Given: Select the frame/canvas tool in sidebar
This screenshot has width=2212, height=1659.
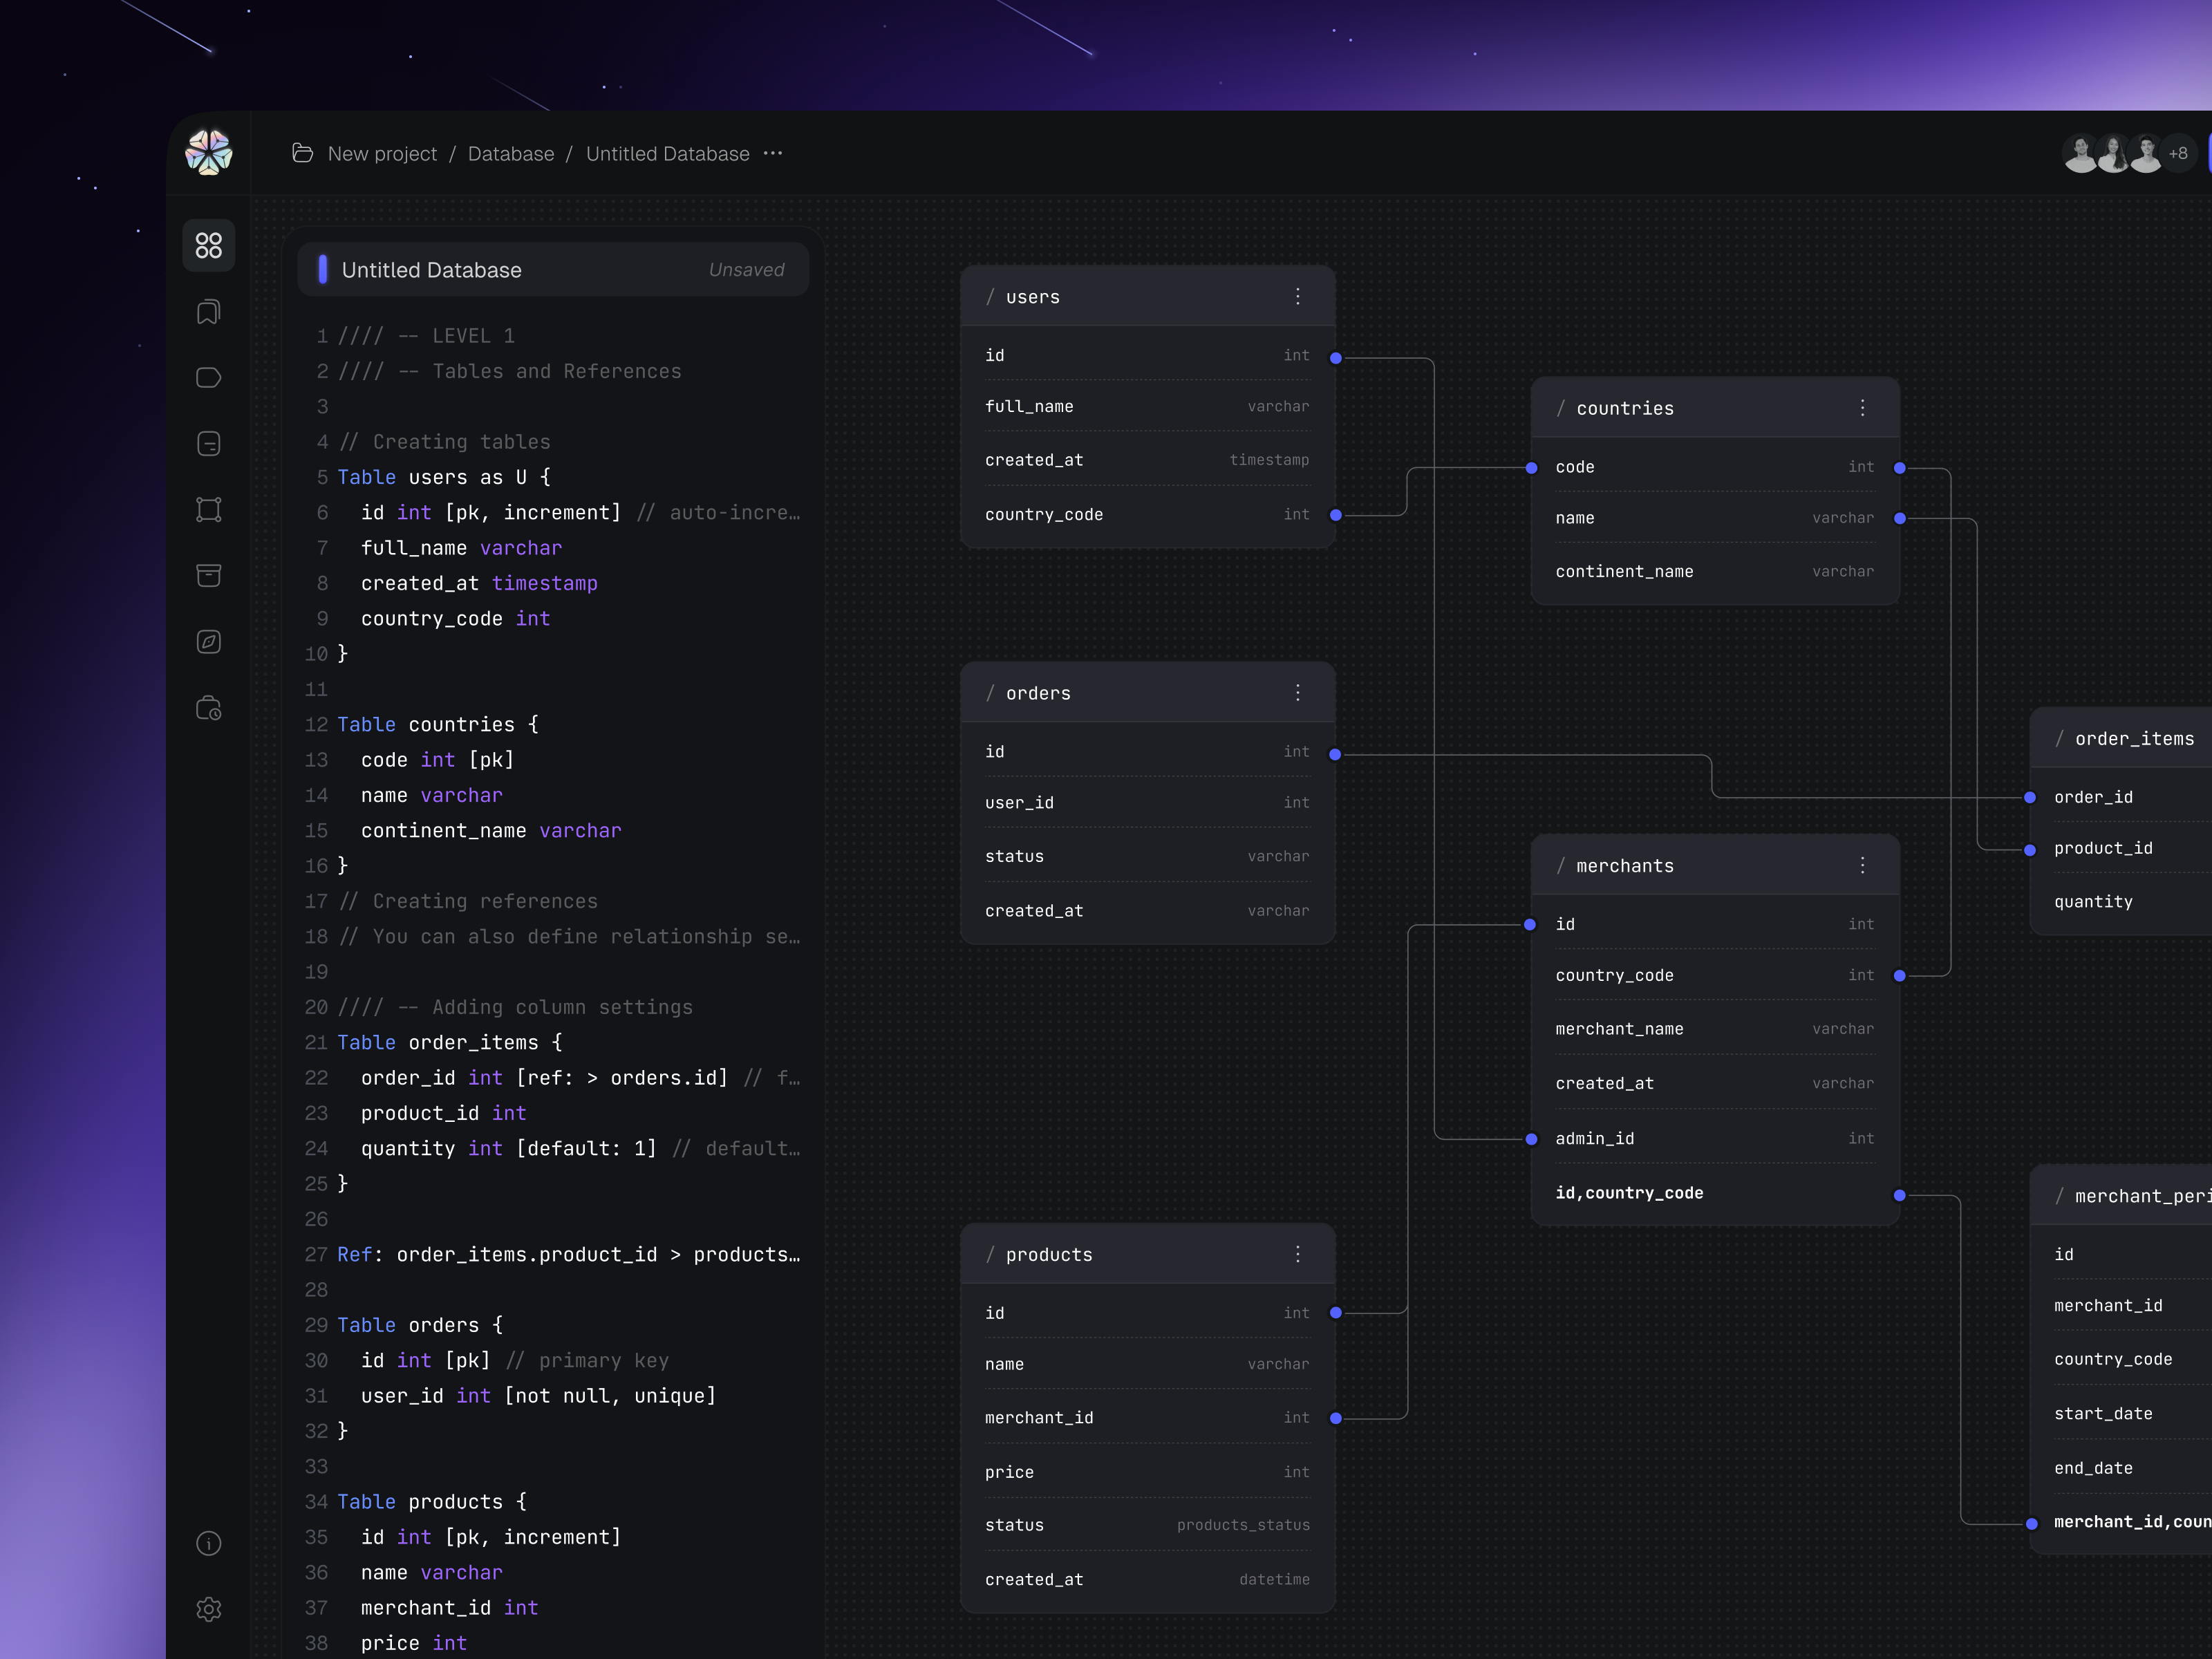Looking at the screenshot, I should click(x=208, y=509).
